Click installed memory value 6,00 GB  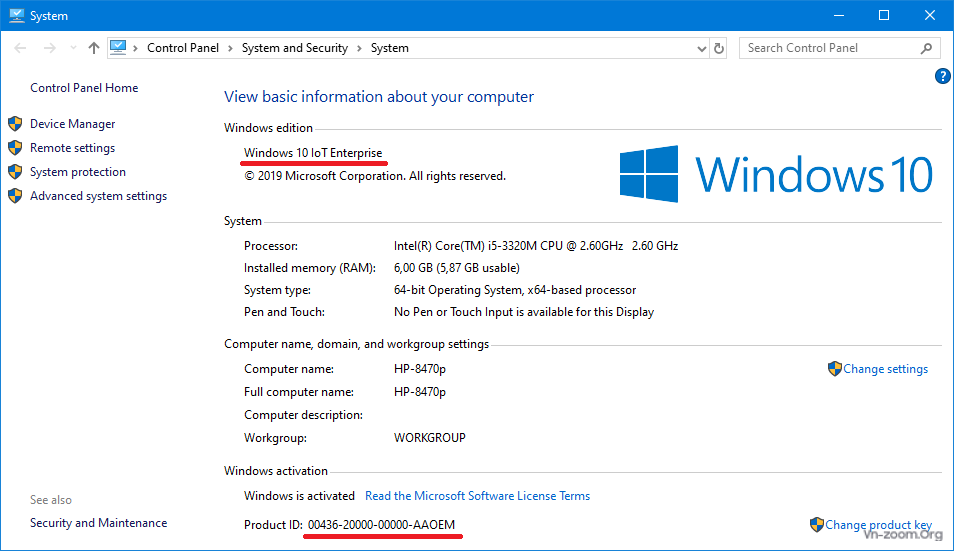coord(457,268)
